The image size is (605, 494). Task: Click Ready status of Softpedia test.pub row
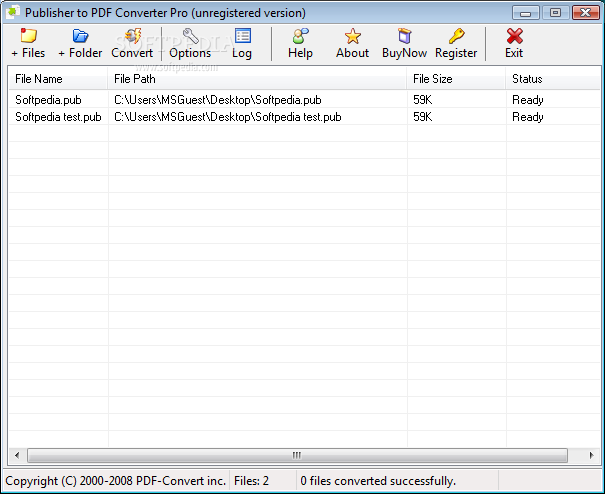click(527, 117)
